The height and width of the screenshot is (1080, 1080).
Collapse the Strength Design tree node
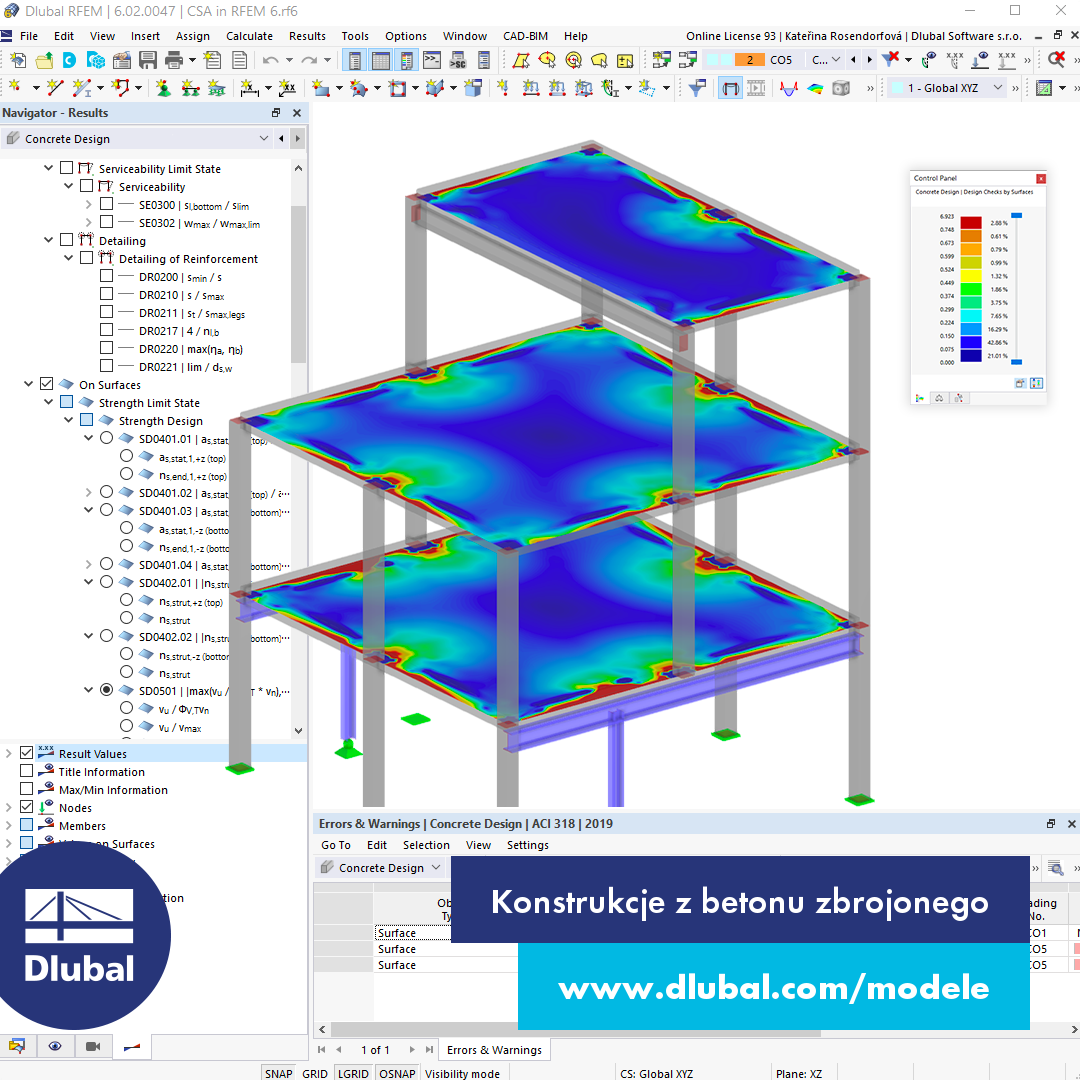(x=68, y=420)
